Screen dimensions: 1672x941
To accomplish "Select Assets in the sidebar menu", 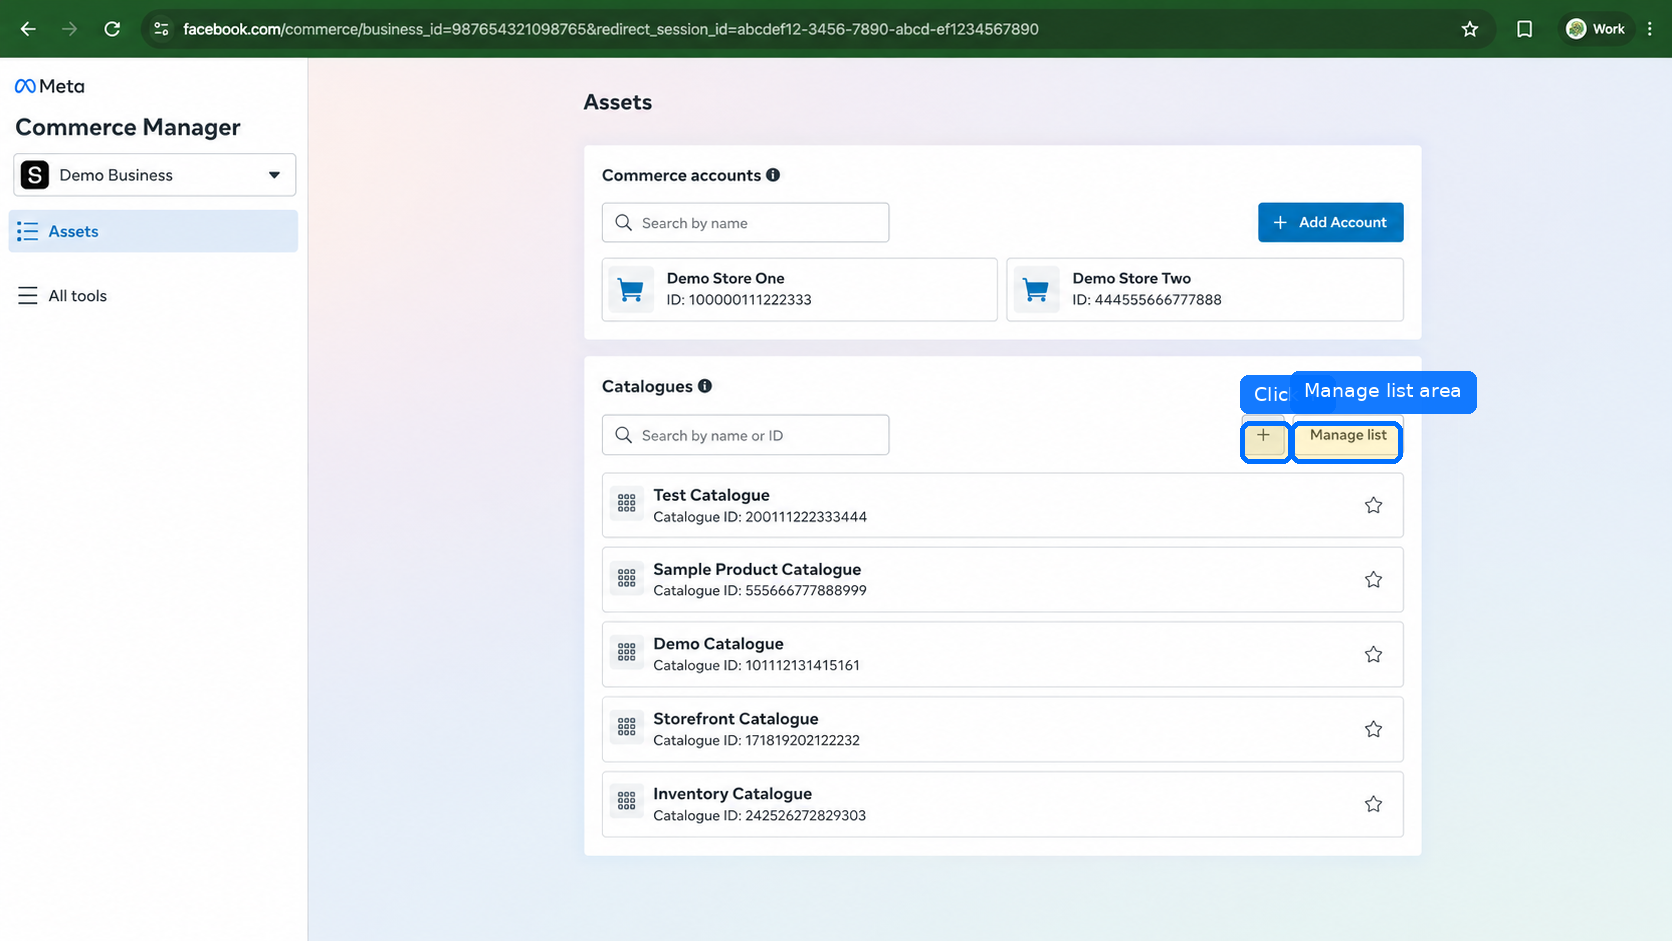I will (x=153, y=231).
